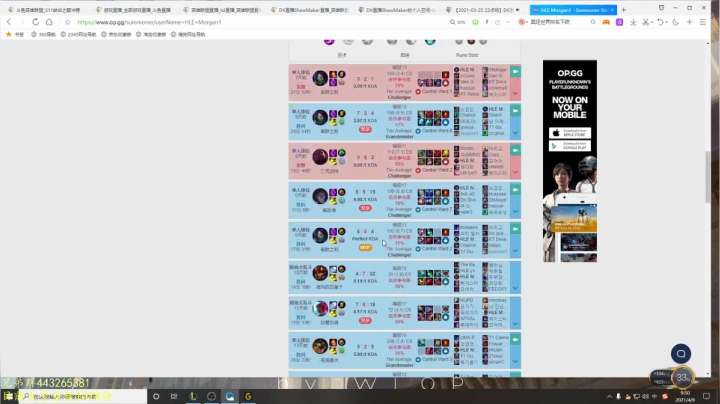
Task: Open browser hamburger menu
Action: 703,22
